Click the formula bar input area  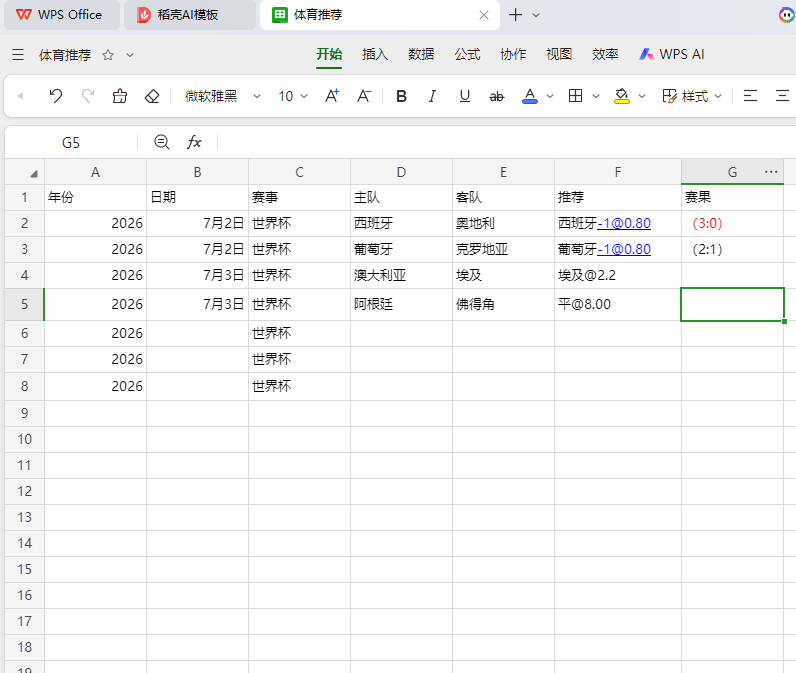tap(508, 143)
